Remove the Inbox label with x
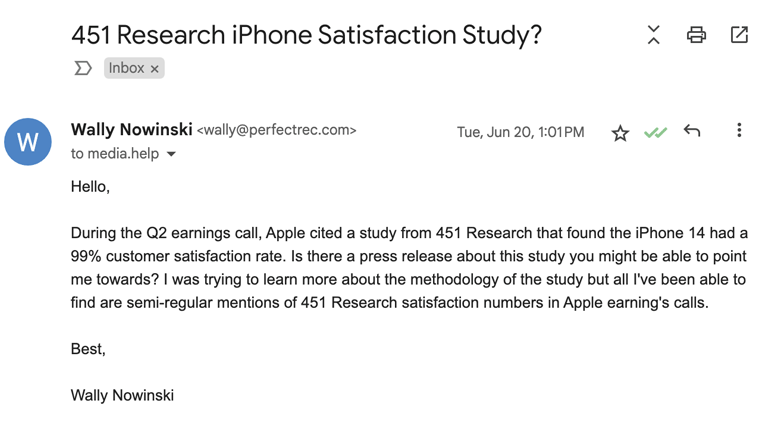This screenshot has width=768, height=426. pyautogui.click(x=154, y=69)
